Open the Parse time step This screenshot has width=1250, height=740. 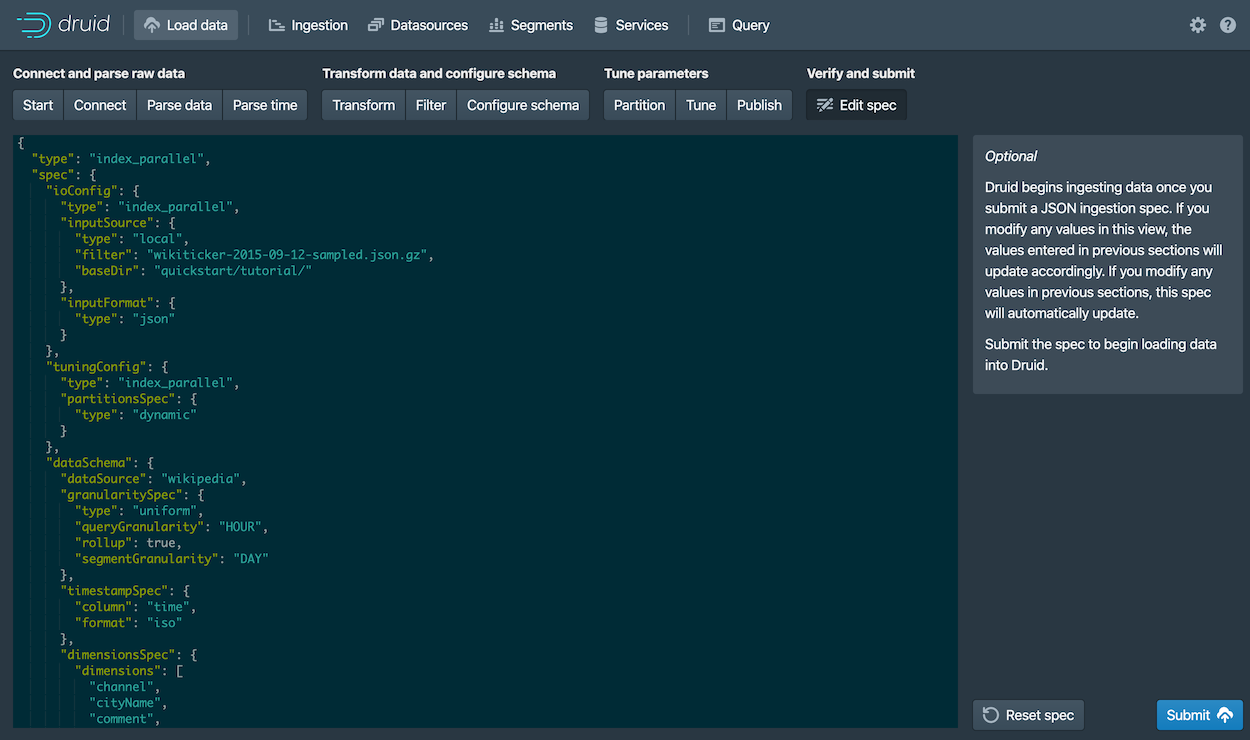pyautogui.click(x=264, y=104)
